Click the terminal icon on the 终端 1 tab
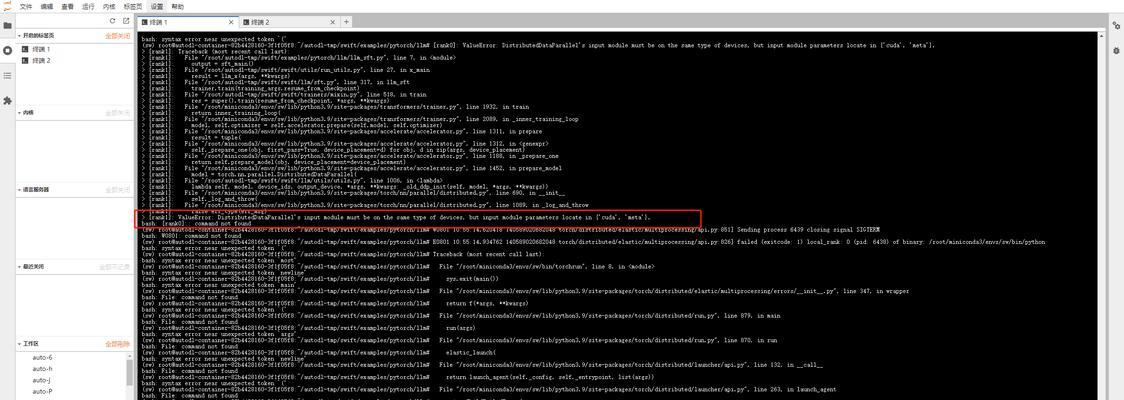This screenshot has width=1124, height=400. (144, 22)
